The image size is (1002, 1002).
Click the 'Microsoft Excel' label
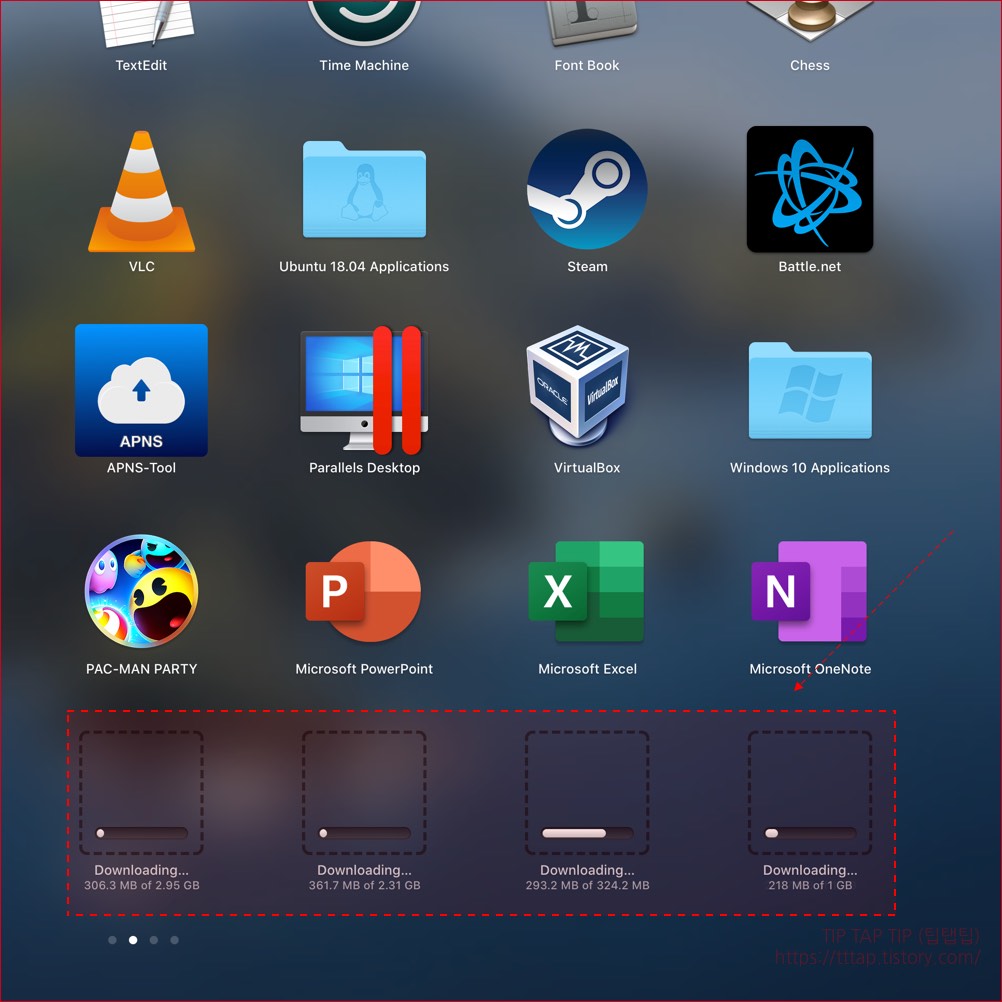coord(587,669)
